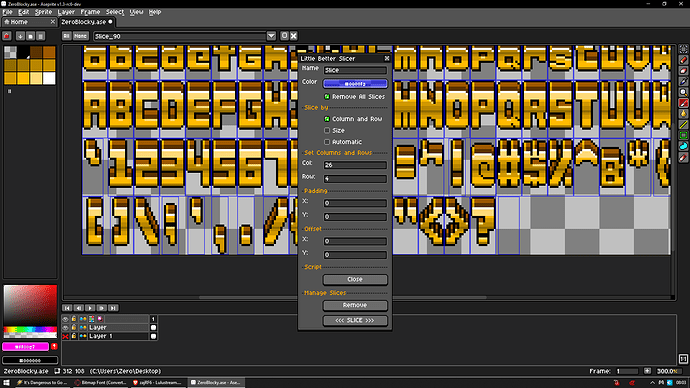This screenshot has width=690, height=388.
Task: Click the black background color bar
Action: tap(30, 360)
